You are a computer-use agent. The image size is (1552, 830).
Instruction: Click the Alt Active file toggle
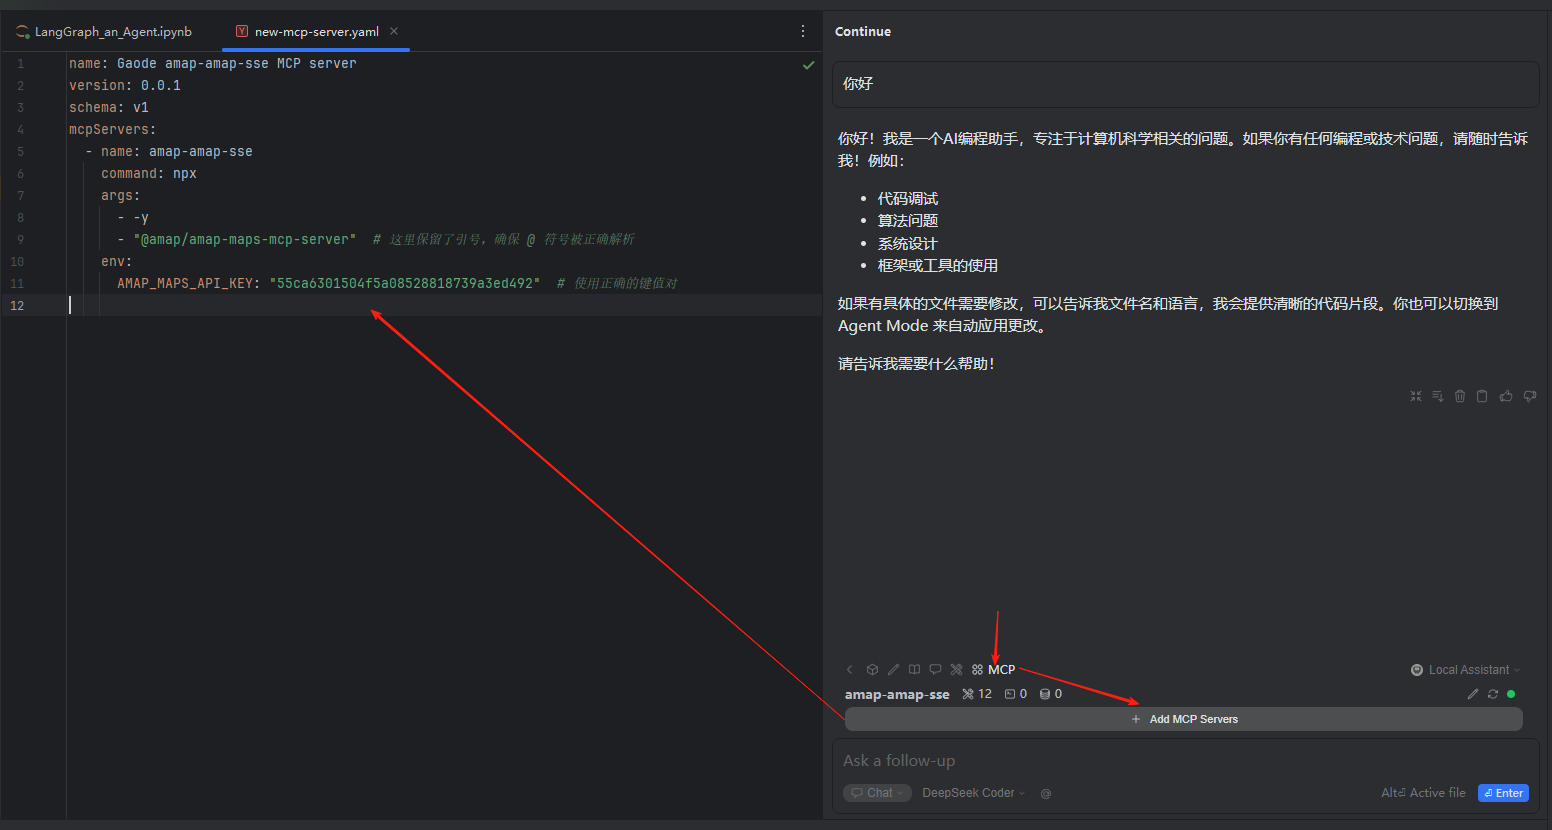1423,793
